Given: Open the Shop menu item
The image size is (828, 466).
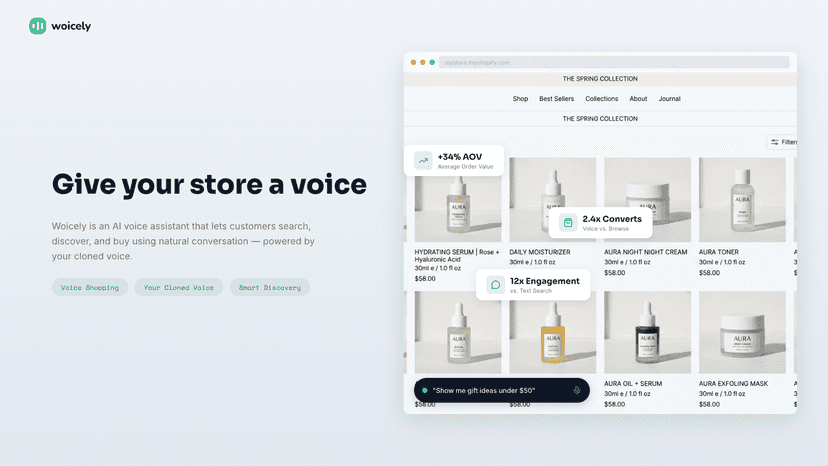Looking at the screenshot, I should coord(520,99).
